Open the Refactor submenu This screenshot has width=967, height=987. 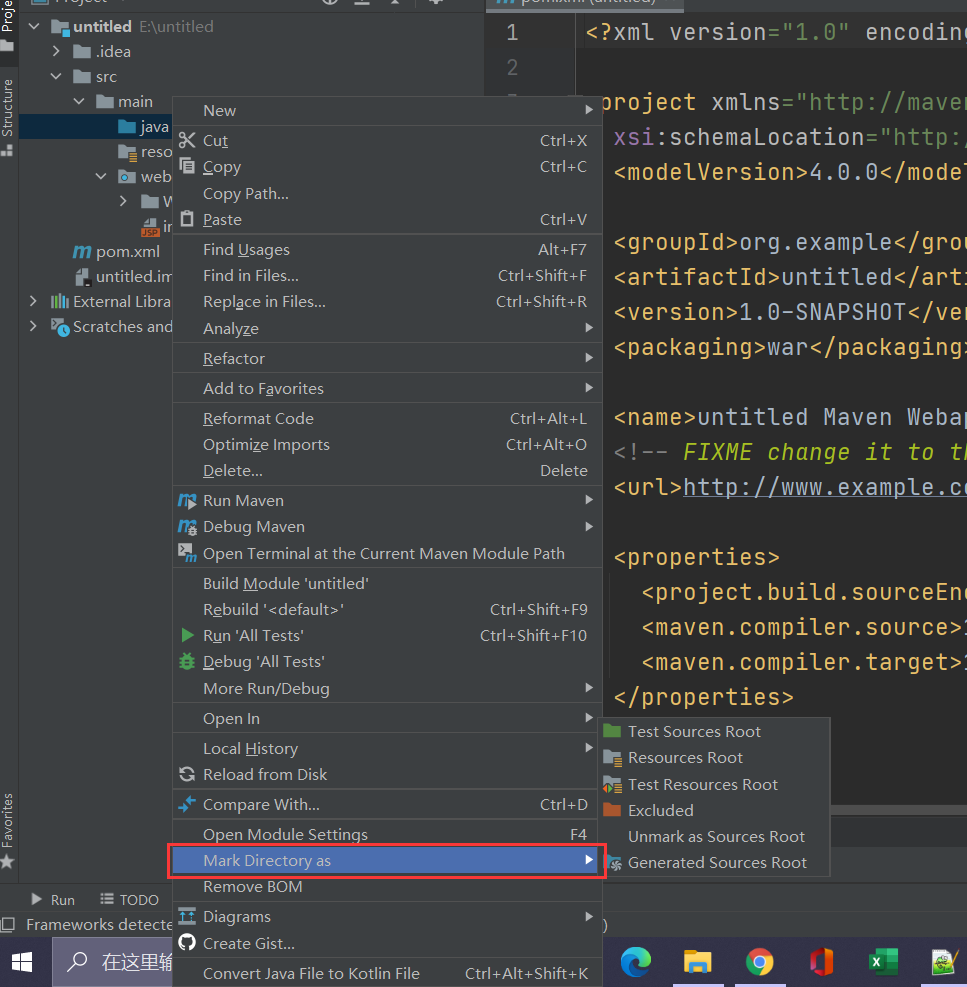[x=387, y=358]
